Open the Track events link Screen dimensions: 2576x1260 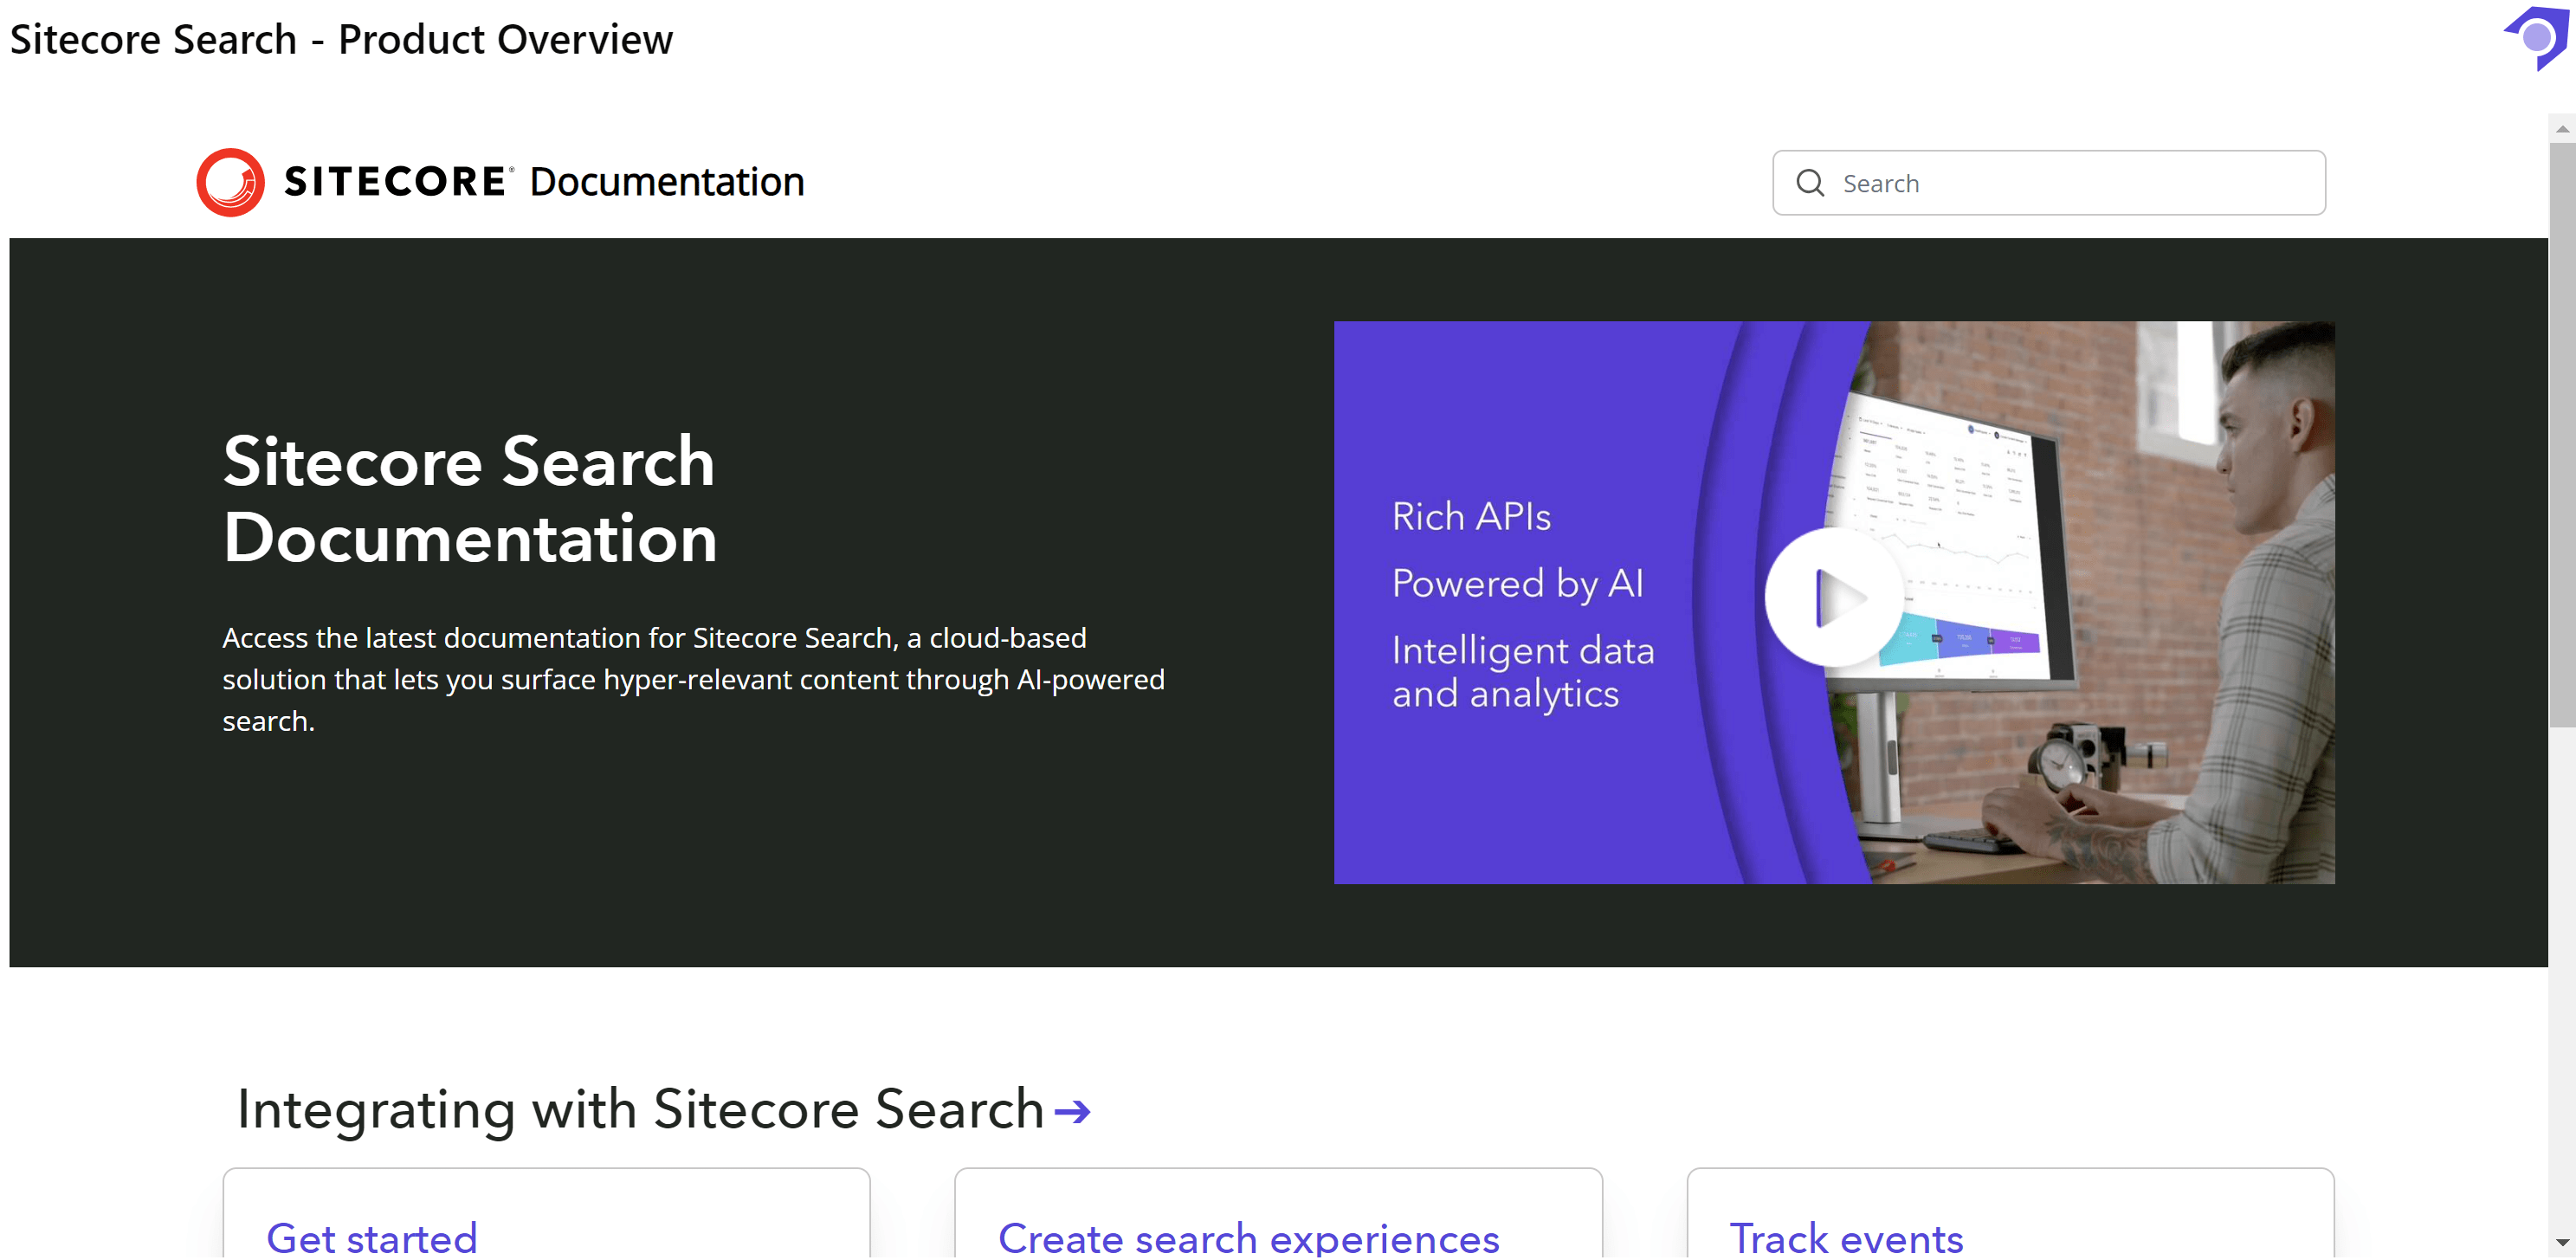1846,1238
